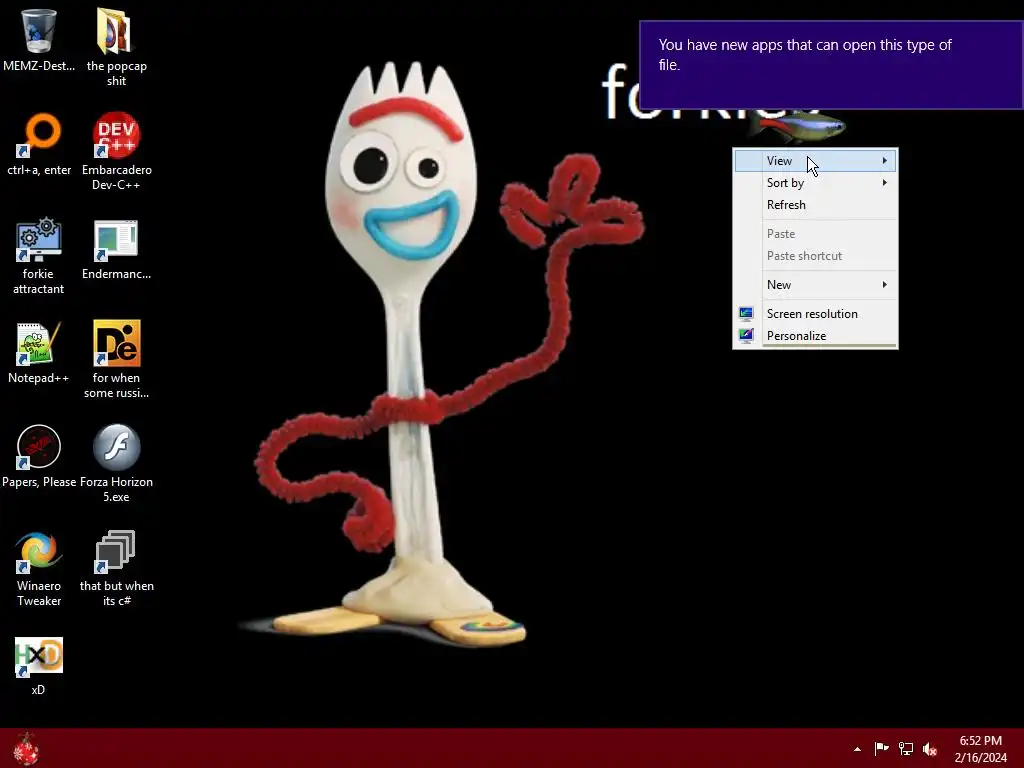
Task: Expand New submenu arrow
Action: pos(885,285)
